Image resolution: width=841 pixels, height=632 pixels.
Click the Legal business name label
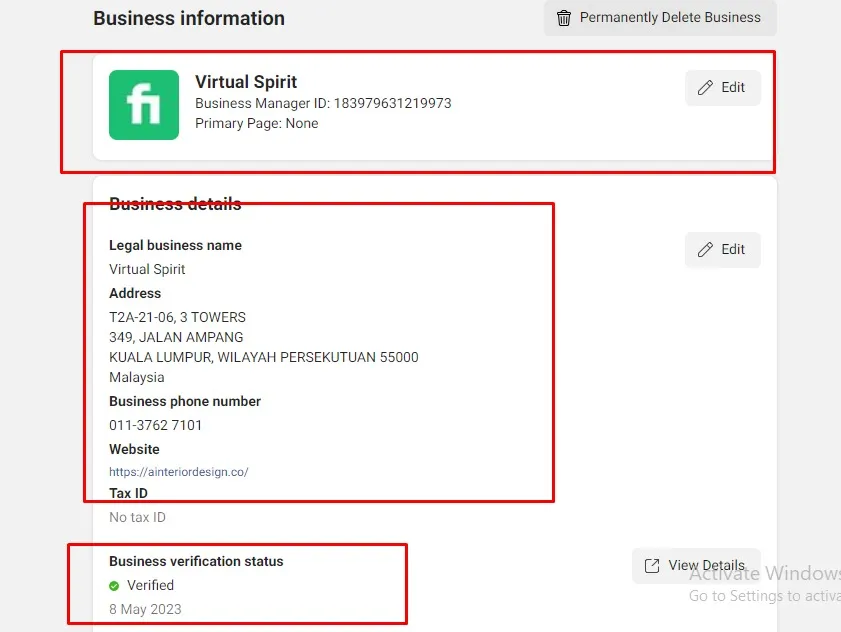tap(175, 245)
